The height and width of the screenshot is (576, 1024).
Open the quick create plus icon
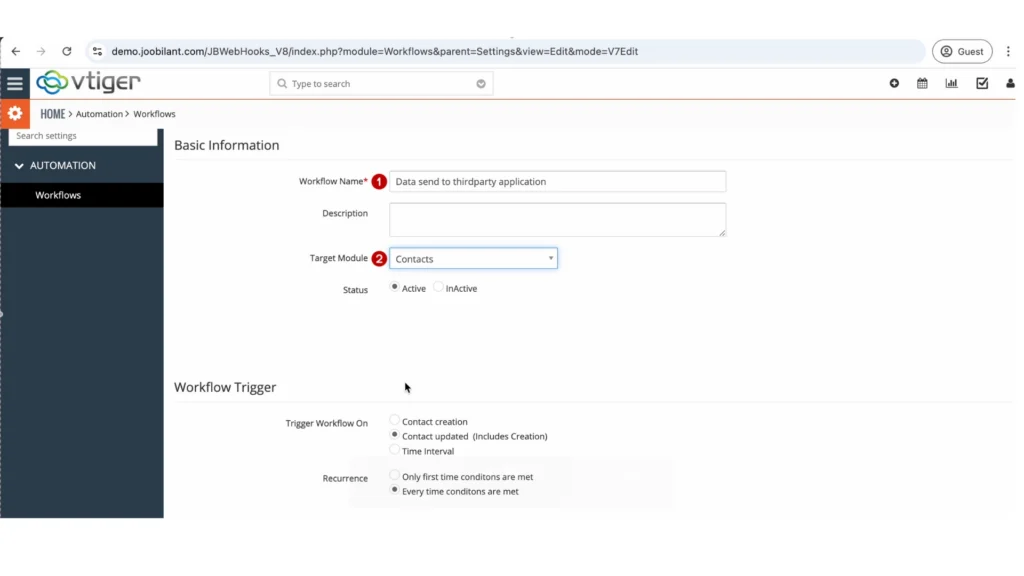893,84
